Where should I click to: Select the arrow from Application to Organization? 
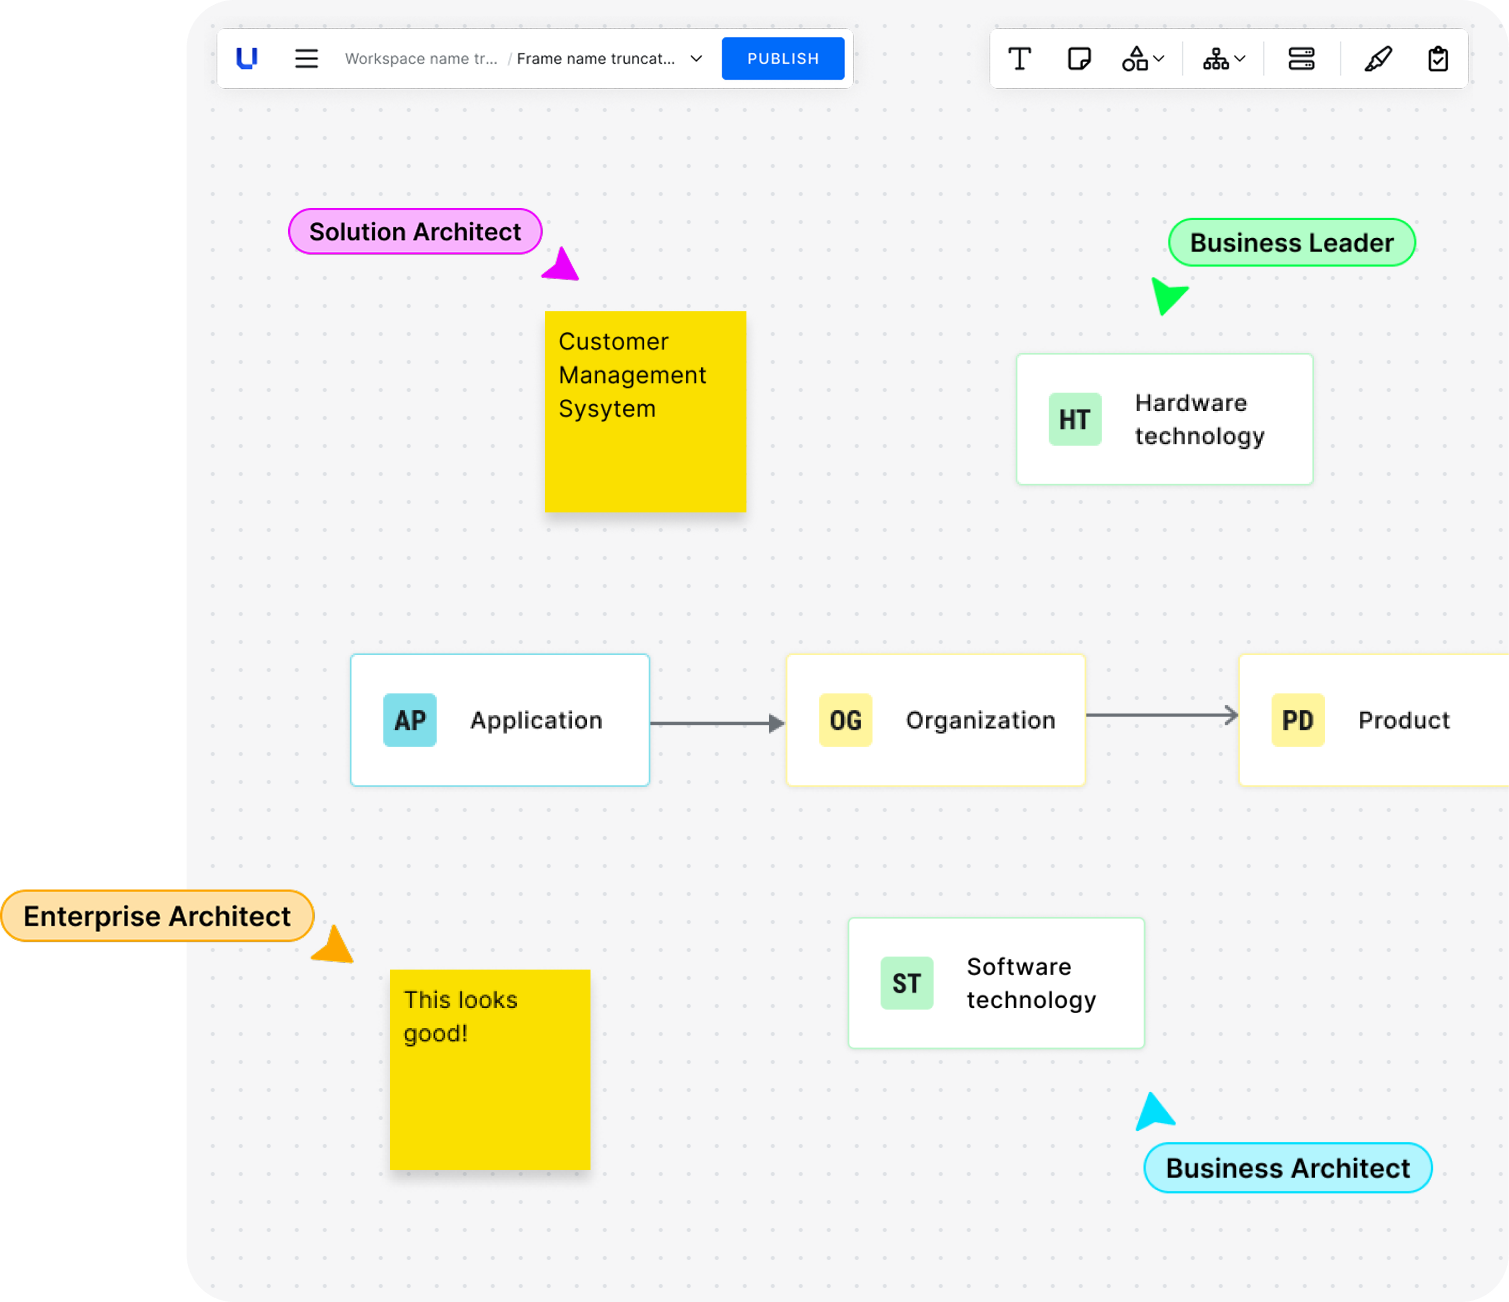[x=717, y=723]
